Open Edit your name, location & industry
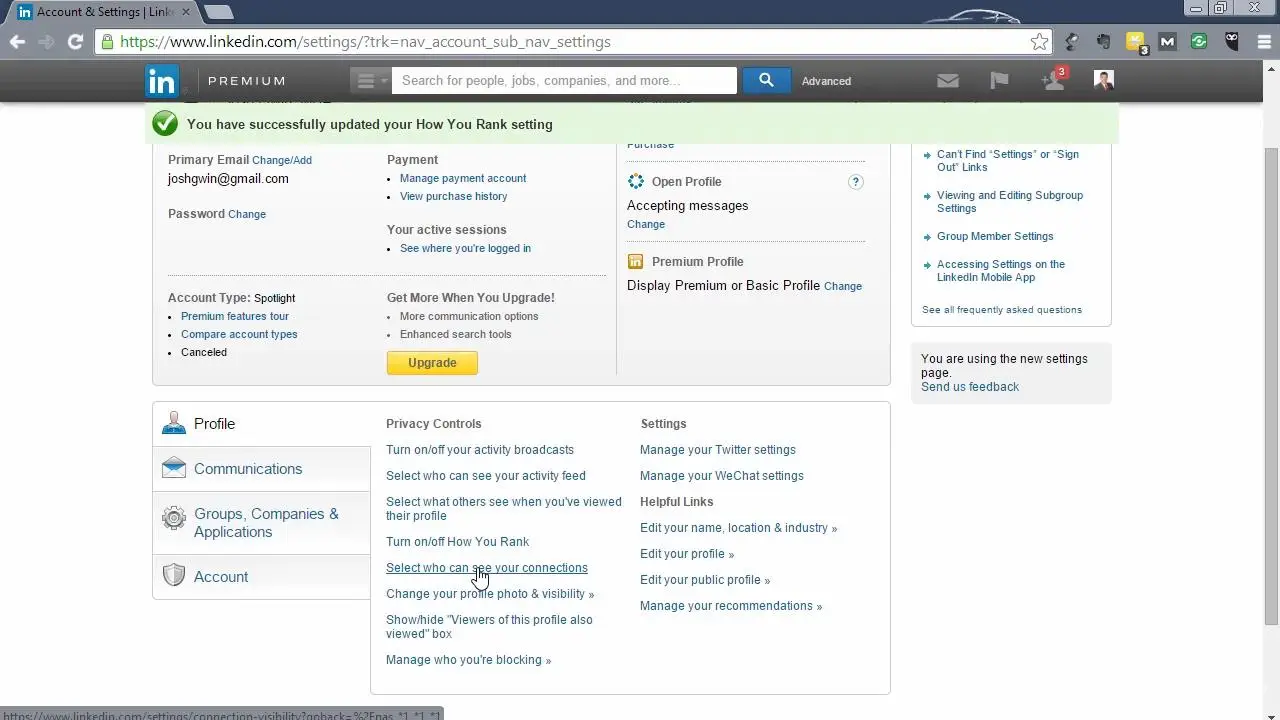The width and height of the screenshot is (1280, 720). [739, 528]
